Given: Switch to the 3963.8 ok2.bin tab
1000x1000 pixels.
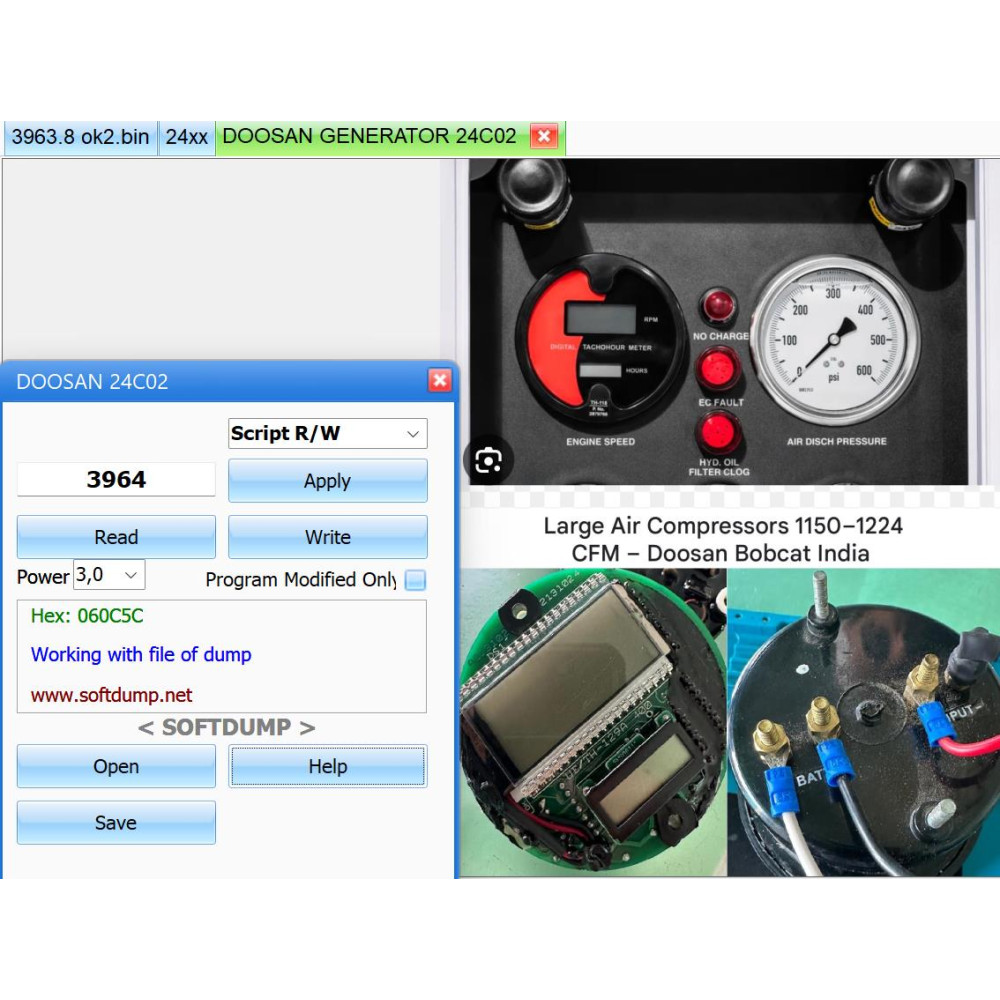Looking at the screenshot, I should (80, 137).
